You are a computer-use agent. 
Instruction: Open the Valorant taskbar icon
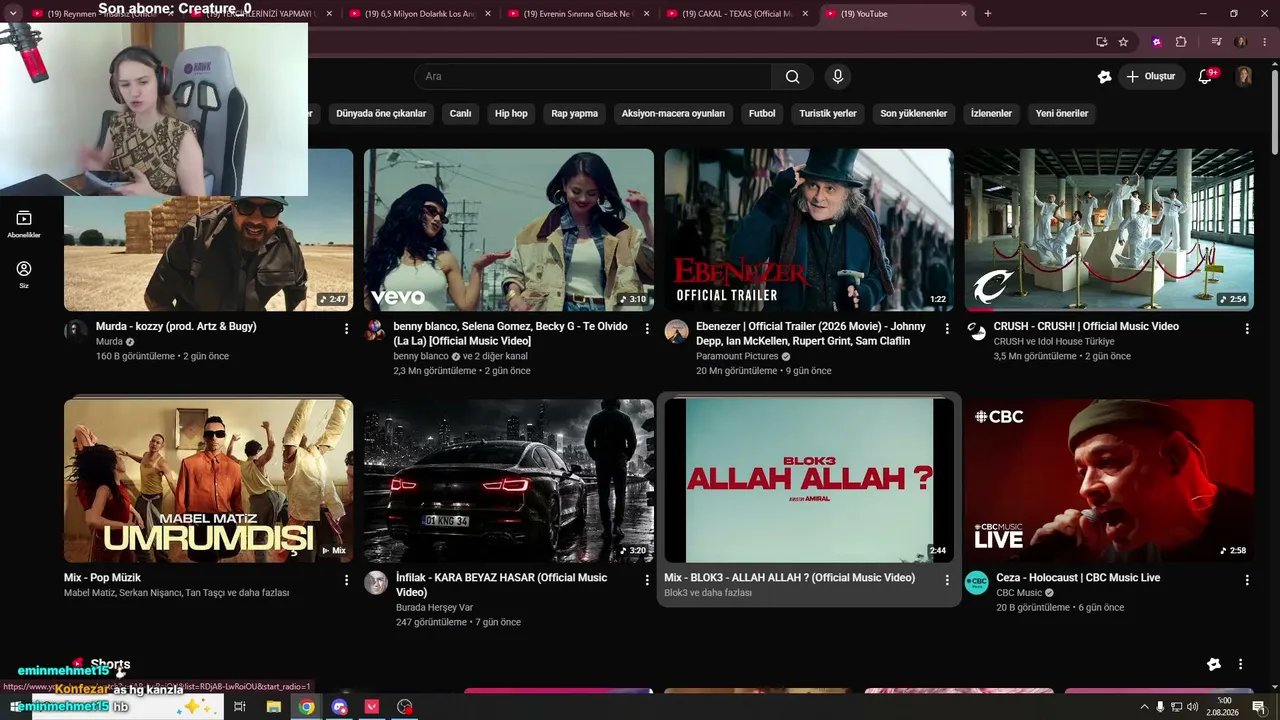point(372,706)
